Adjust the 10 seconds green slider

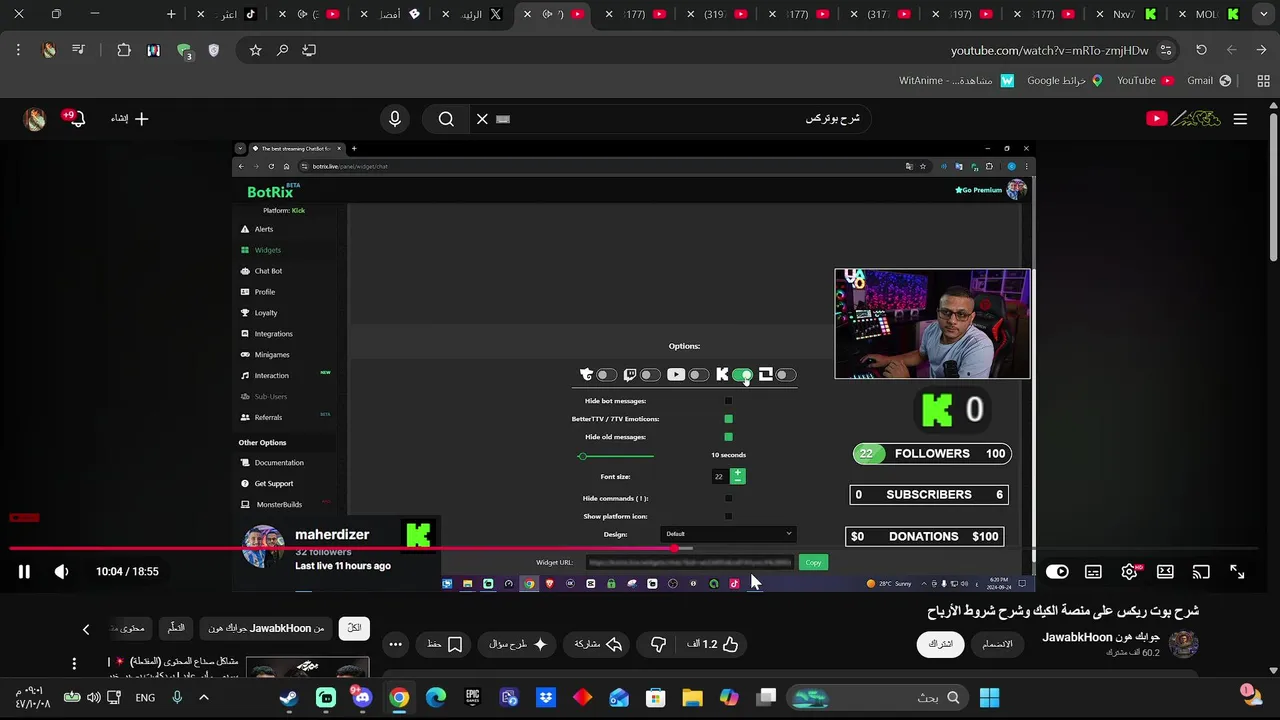click(x=616, y=456)
